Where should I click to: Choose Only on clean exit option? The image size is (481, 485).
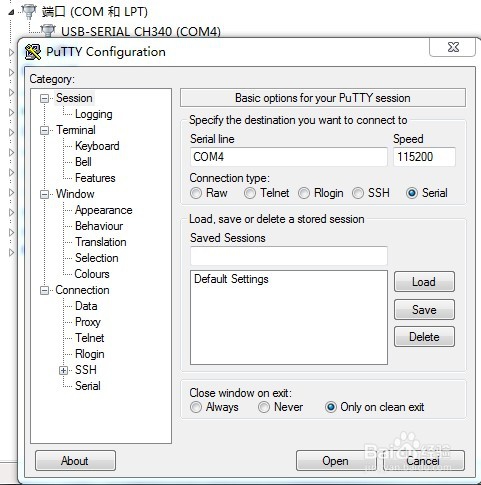(330, 407)
